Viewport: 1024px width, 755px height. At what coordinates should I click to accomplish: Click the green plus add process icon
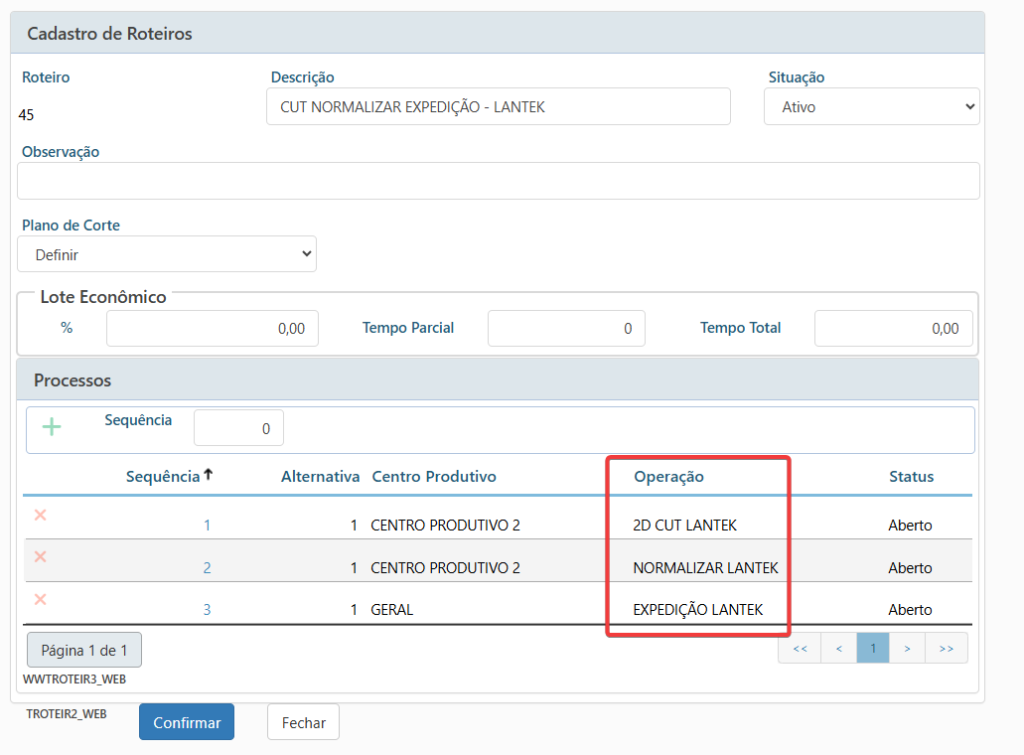click(x=51, y=427)
